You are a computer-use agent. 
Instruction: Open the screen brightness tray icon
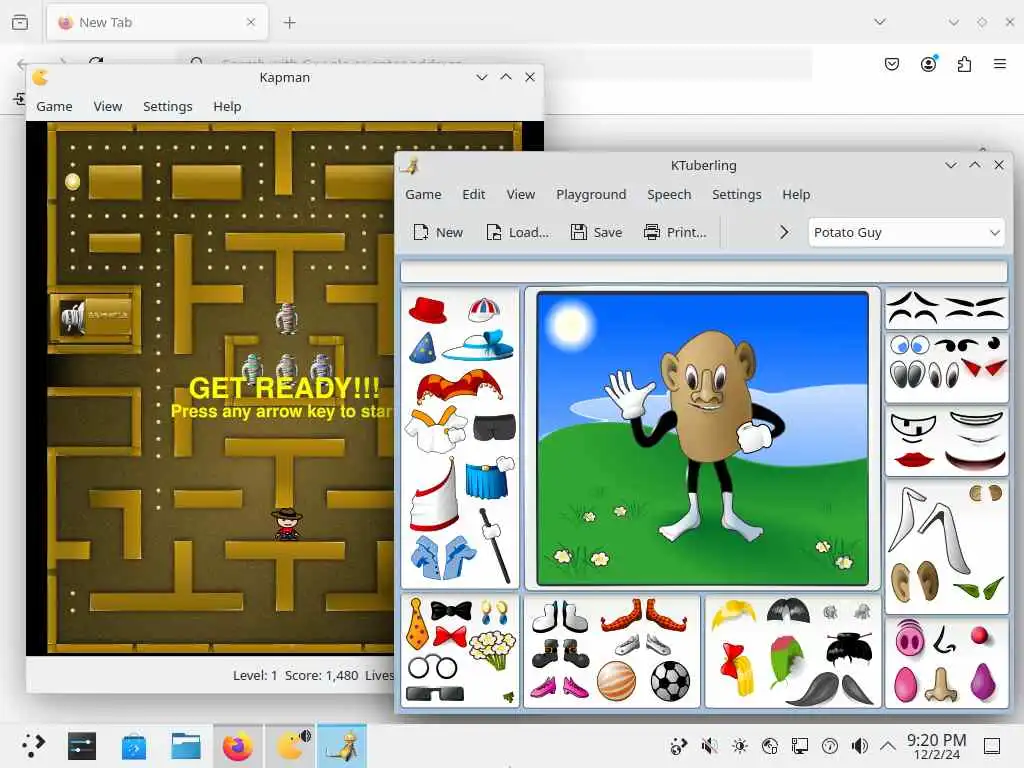[x=739, y=745]
